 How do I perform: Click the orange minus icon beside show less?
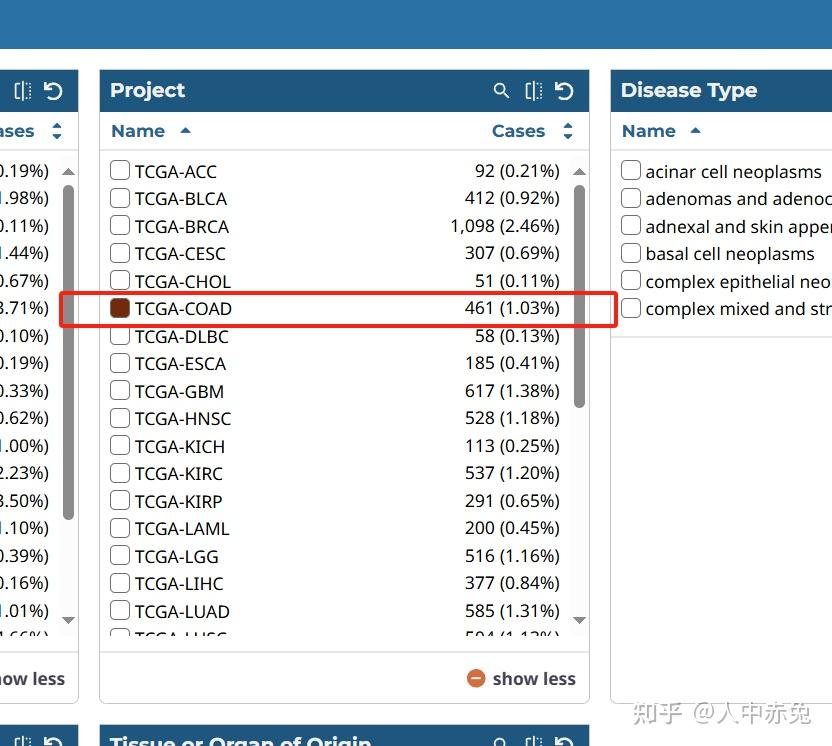(x=475, y=679)
